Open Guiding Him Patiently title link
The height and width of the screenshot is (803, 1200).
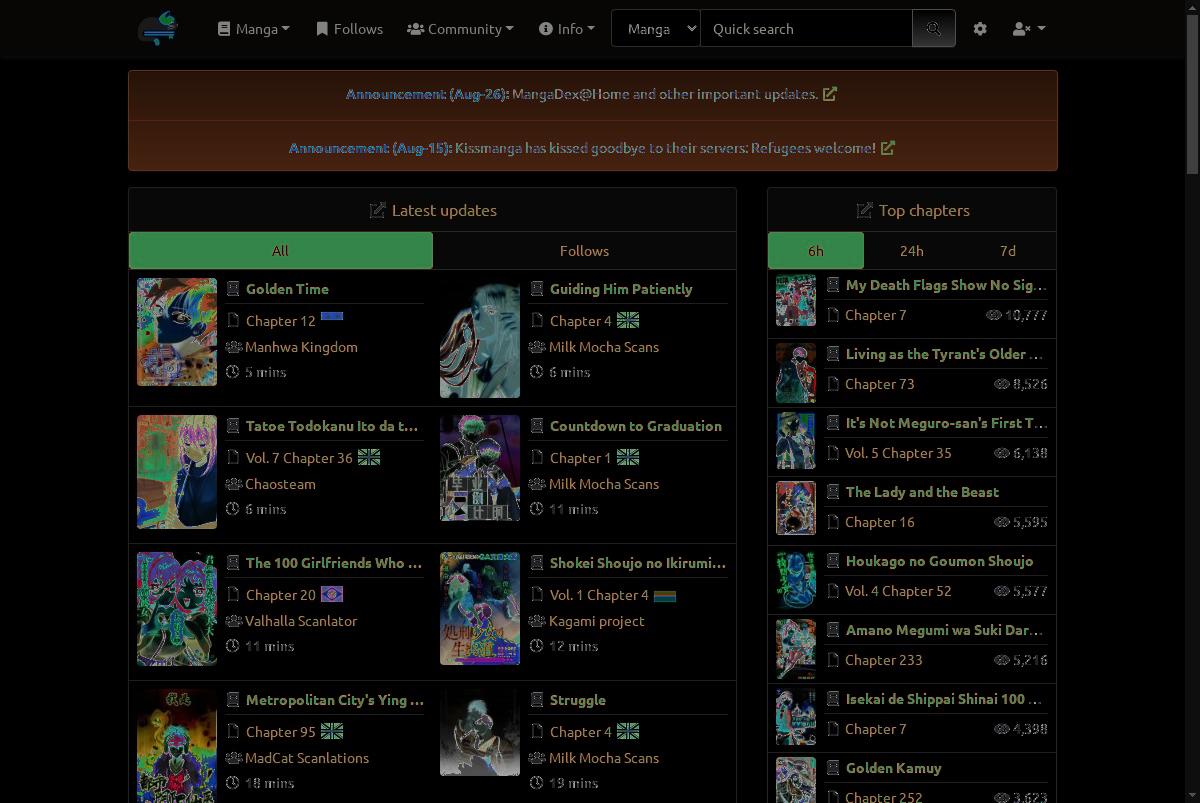tap(621, 289)
